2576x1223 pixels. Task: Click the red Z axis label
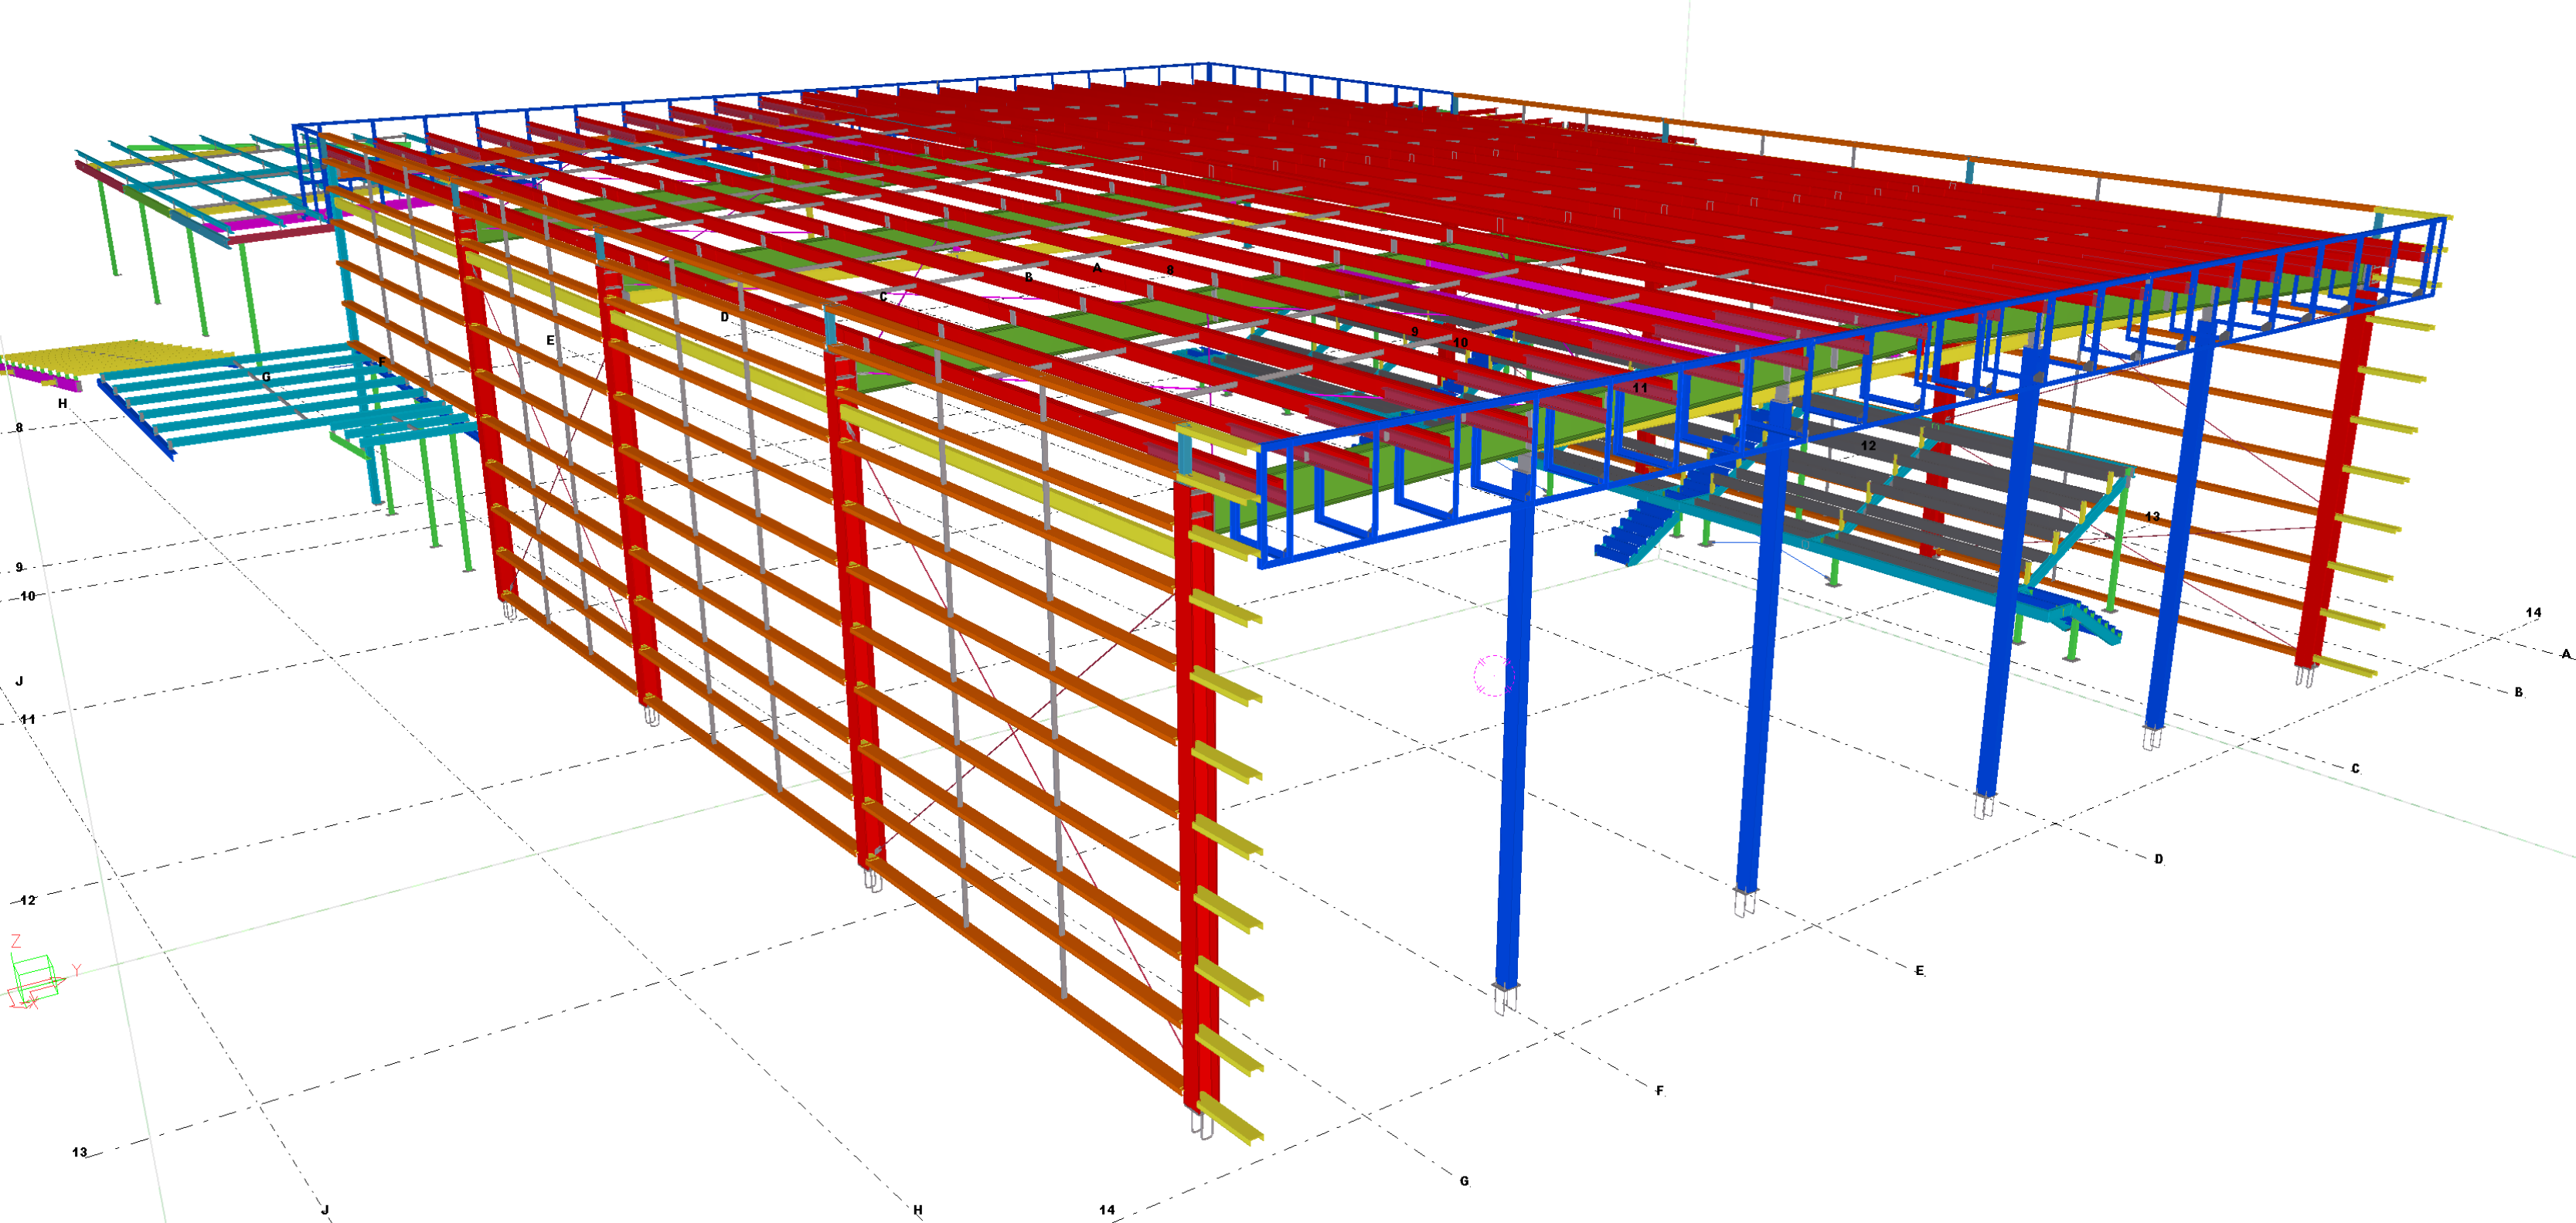tap(15, 940)
